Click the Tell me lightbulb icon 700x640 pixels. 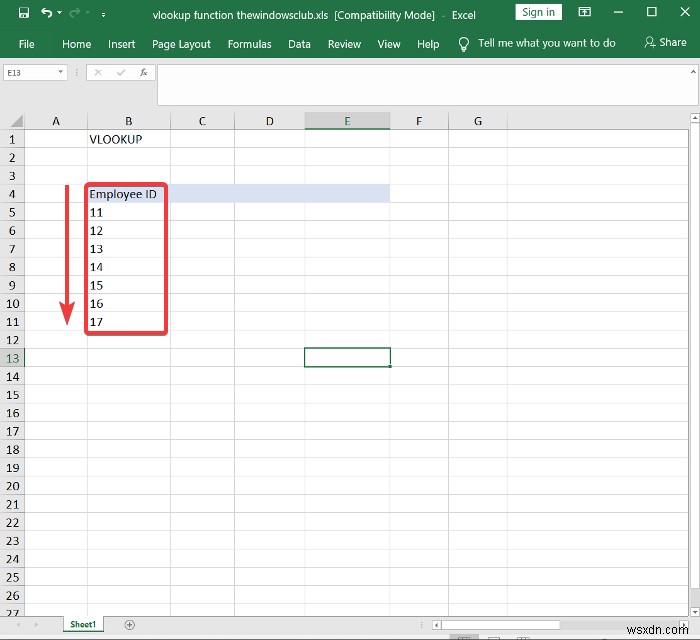[x=464, y=44]
